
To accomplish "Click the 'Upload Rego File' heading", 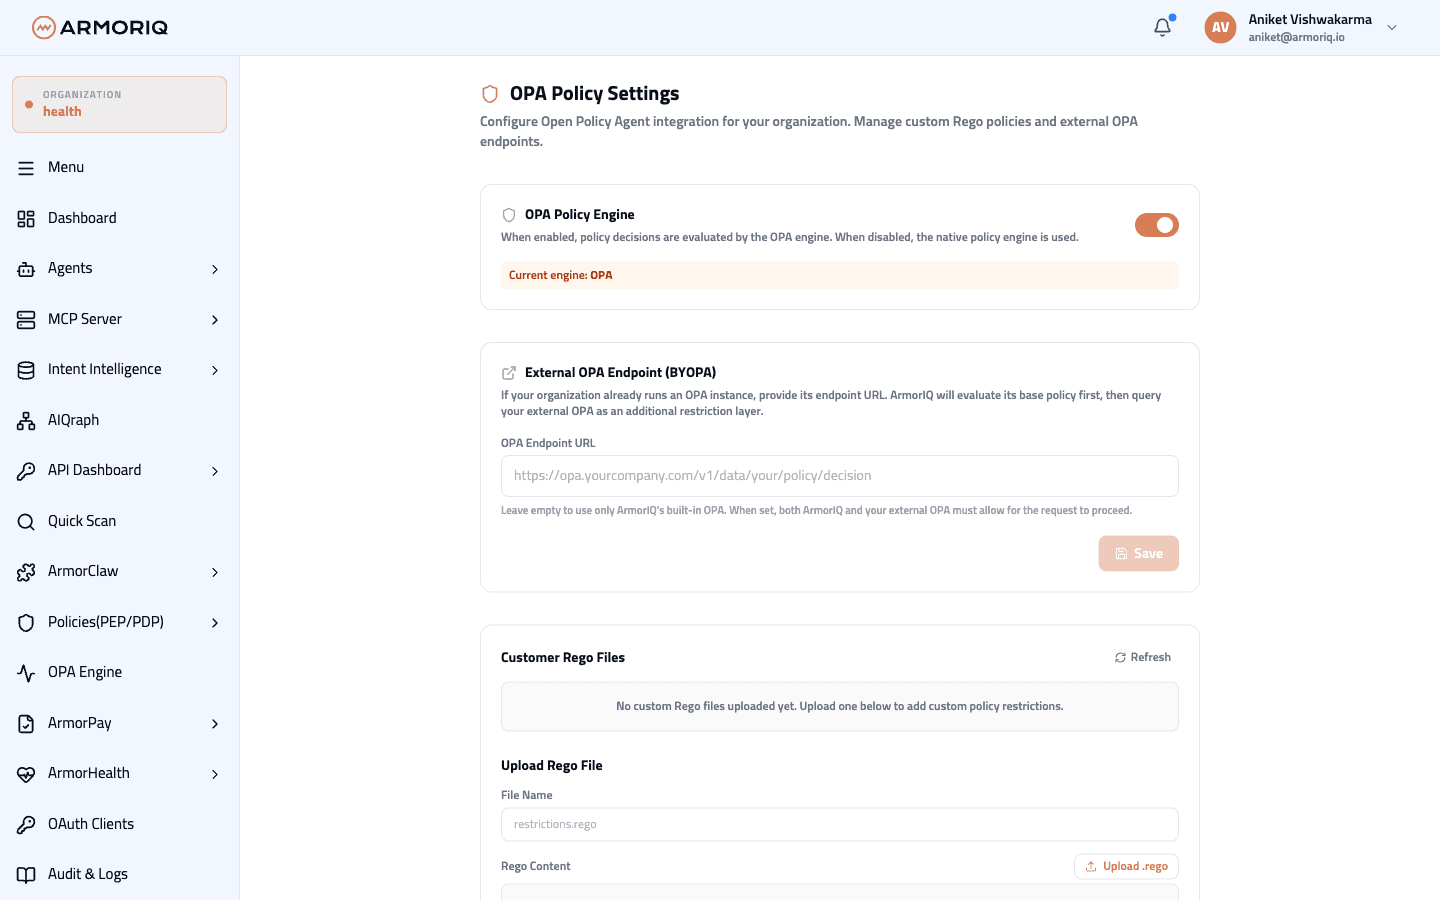I will (x=552, y=765).
